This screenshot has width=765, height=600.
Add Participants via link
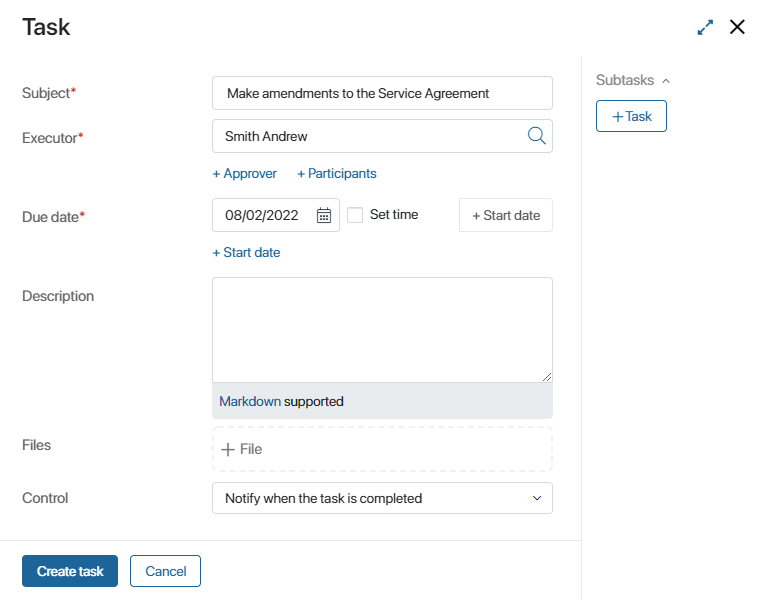[x=337, y=174]
